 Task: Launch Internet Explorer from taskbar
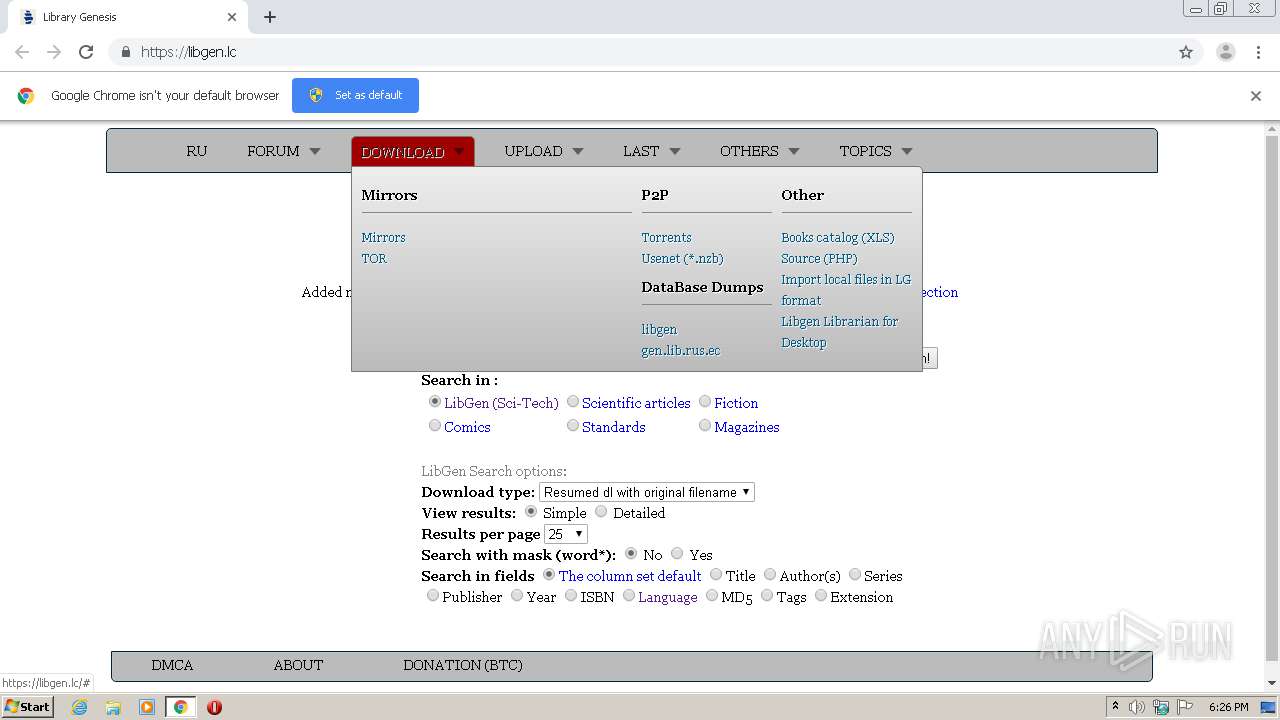[x=80, y=707]
